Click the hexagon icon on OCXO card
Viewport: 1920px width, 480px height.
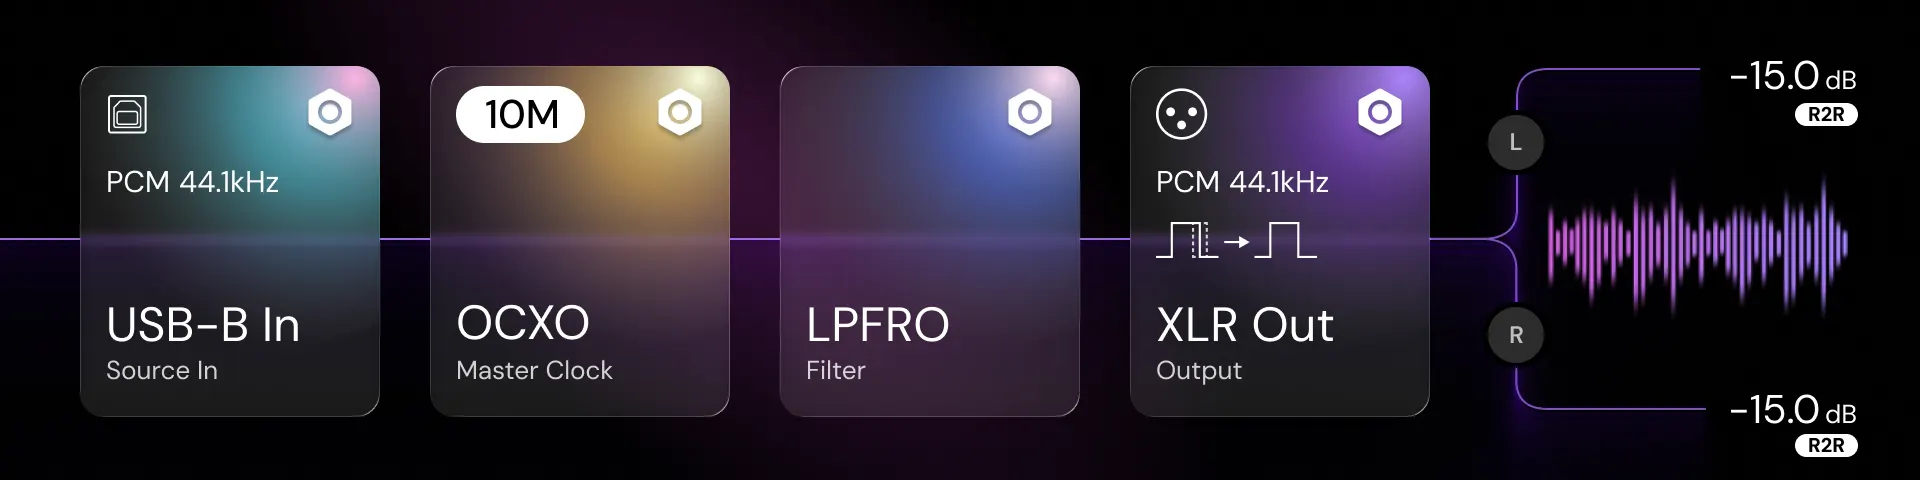[x=680, y=113]
